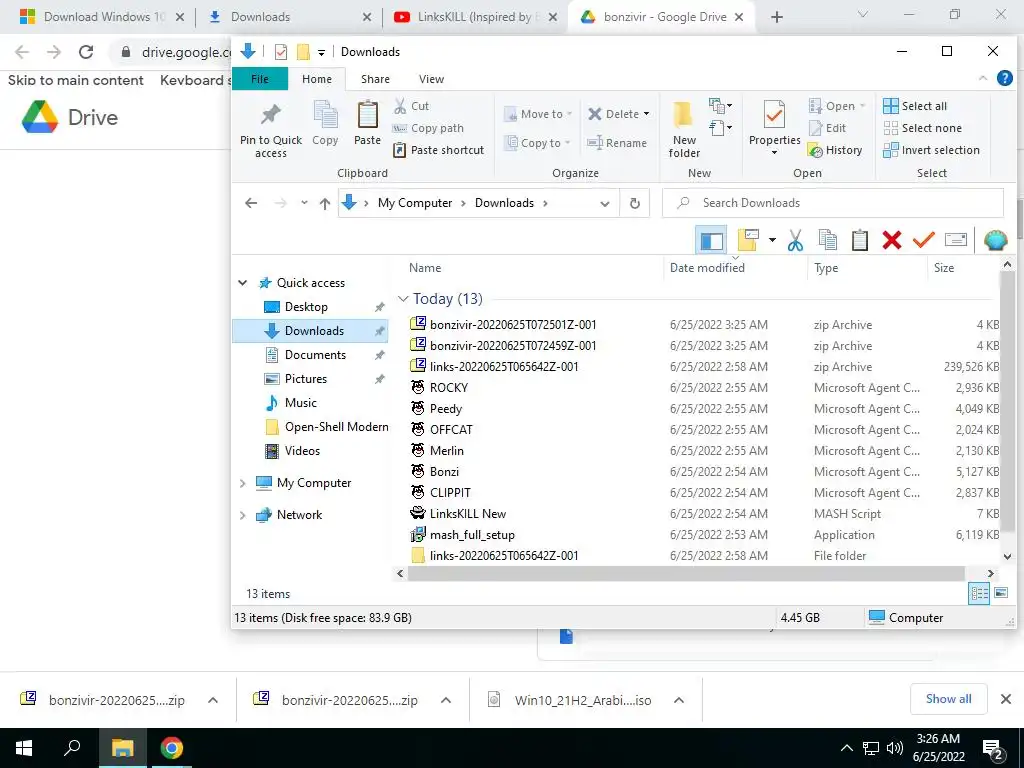Switch to LinksKILL YouTube tab
Image resolution: width=1024 pixels, height=768 pixels.
[x=475, y=17]
